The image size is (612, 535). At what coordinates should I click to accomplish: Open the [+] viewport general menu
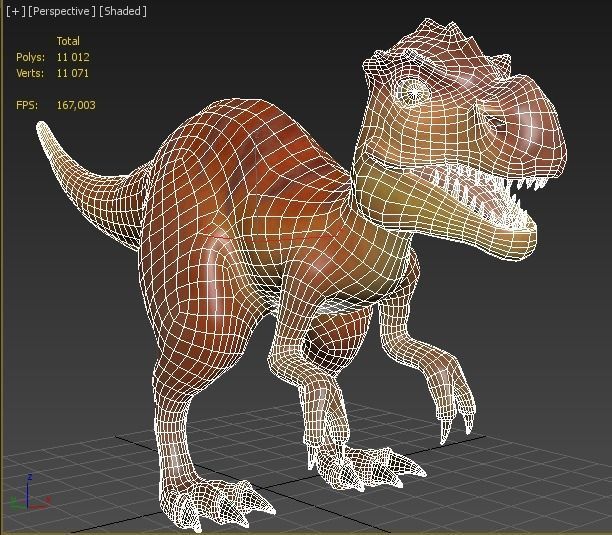pyautogui.click(x=16, y=11)
